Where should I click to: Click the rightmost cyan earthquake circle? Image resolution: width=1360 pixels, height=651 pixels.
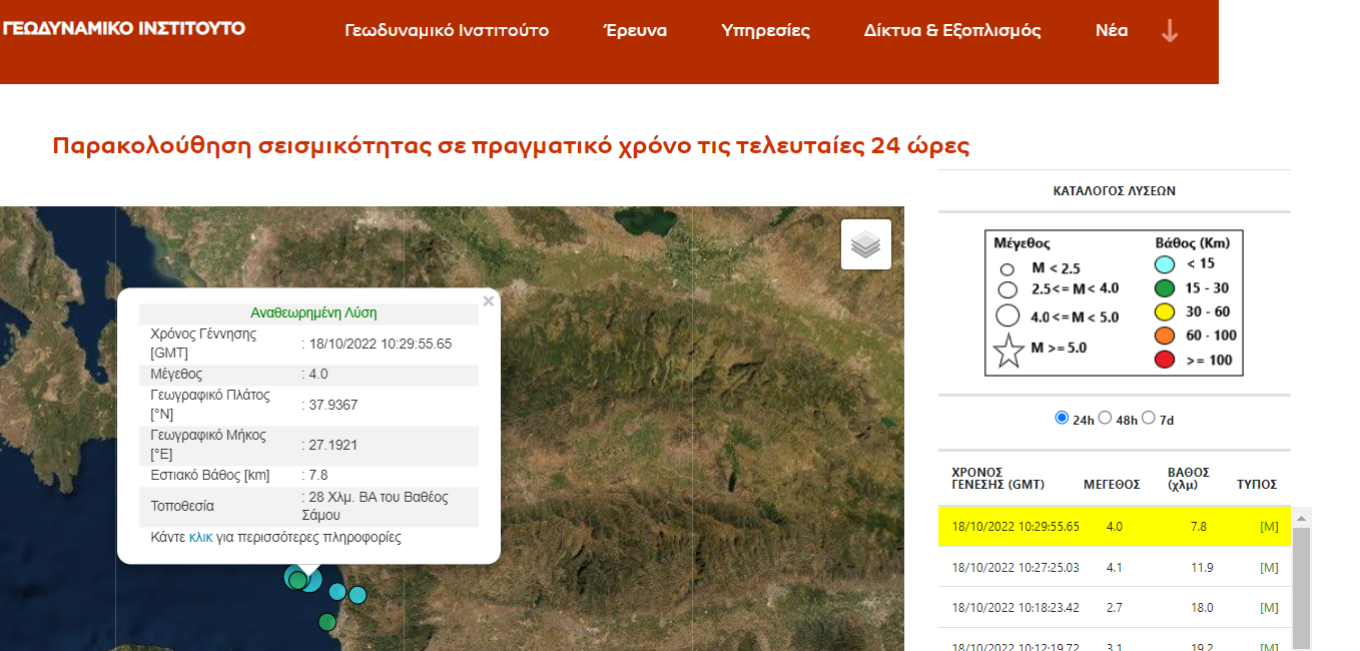tap(357, 595)
